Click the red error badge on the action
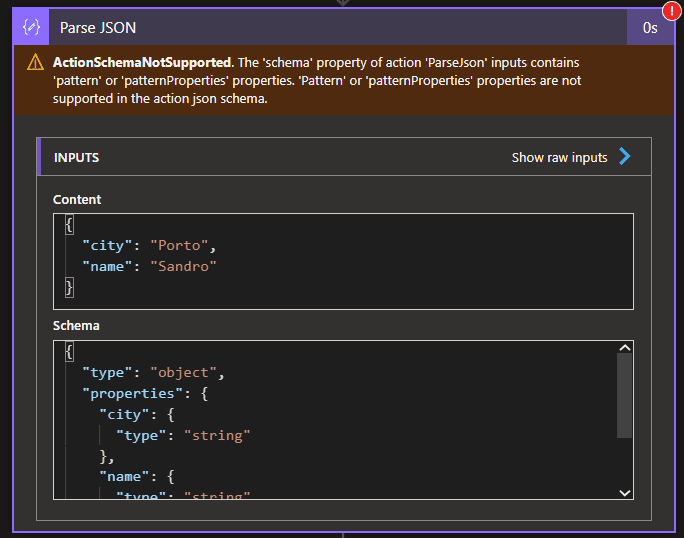The image size is (684, 538). (671, 10)
